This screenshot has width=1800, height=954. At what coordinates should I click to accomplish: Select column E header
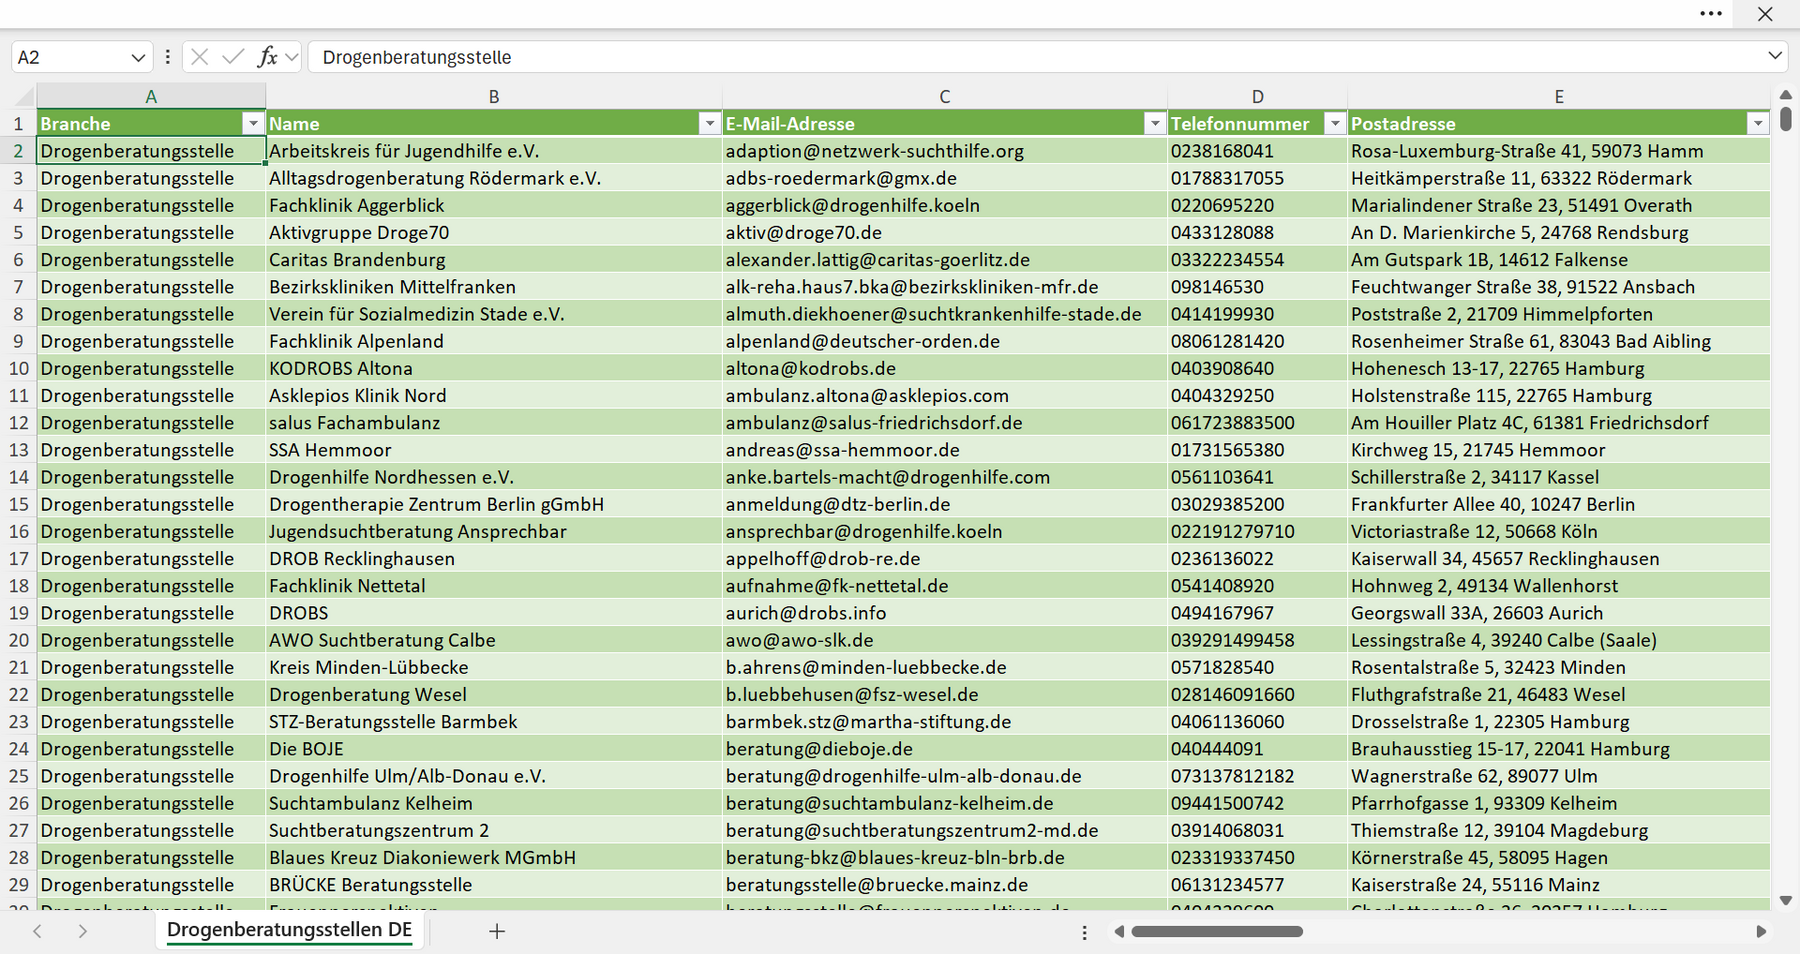pos(1558,96)
